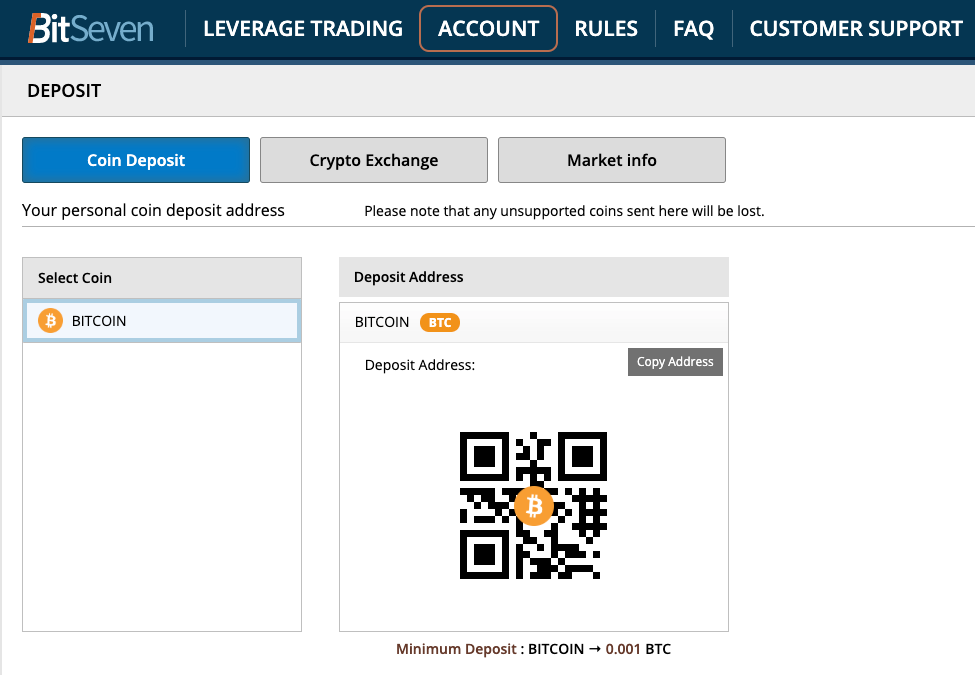This screenshot has width=975, height=675.
Task: Click the BITCOIN label beside the BTC badge
Action: coord(382,322)
